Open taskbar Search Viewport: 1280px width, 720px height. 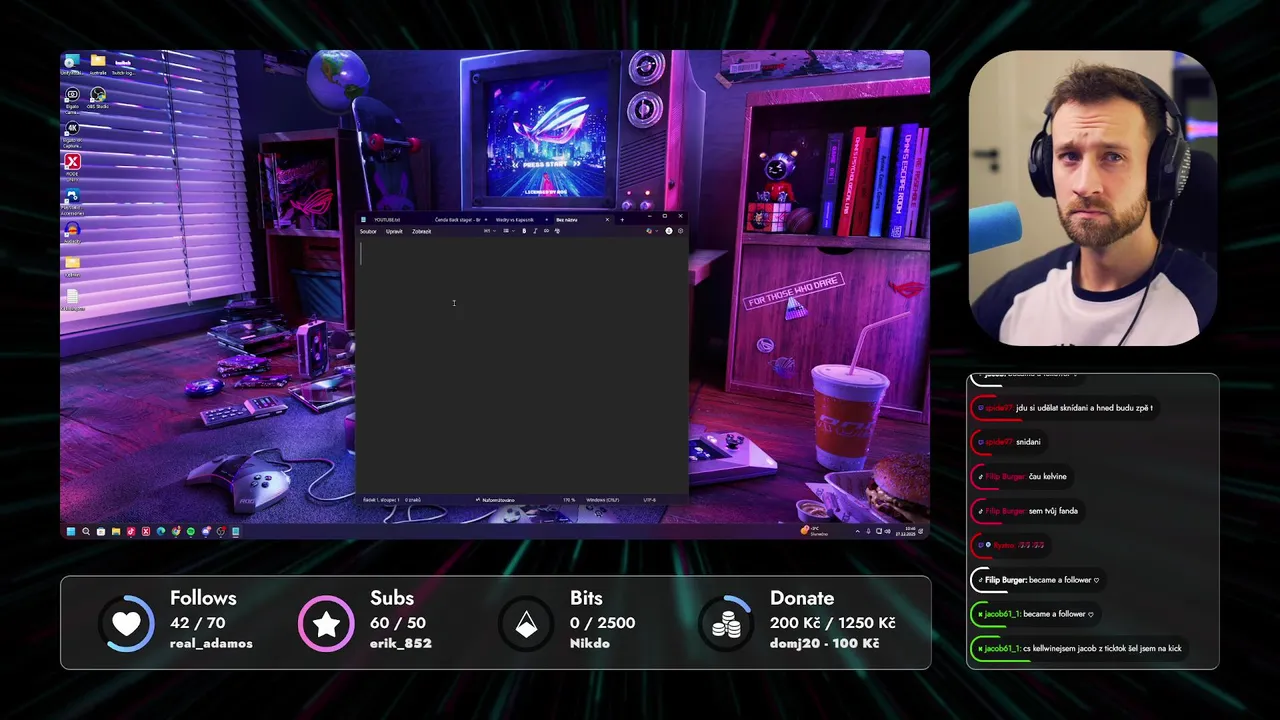pos(86,531)
